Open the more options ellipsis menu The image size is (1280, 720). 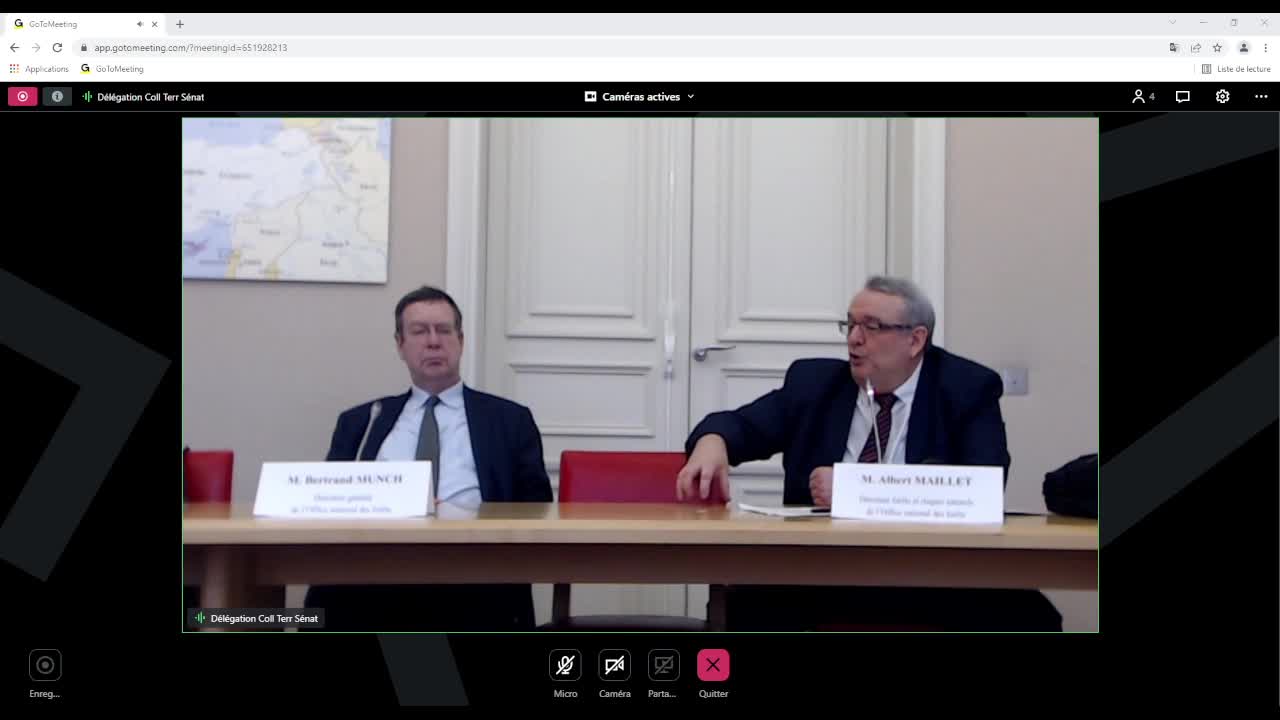(1261, 97)
